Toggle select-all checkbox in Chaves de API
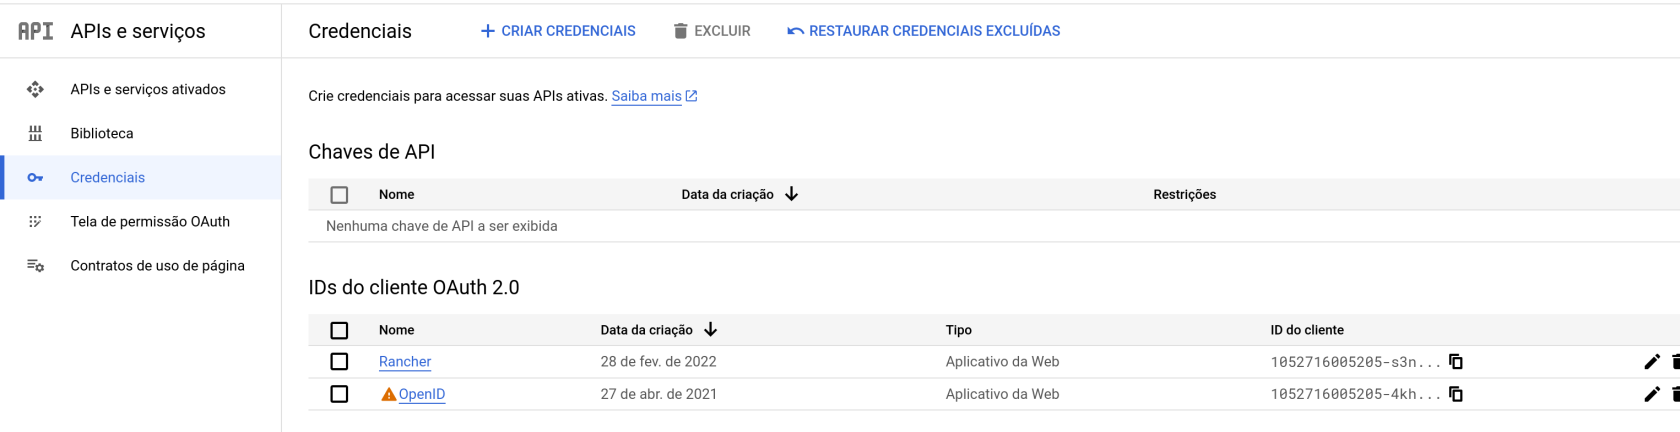The image size is (1680, 432). click(x=339, y=195)
